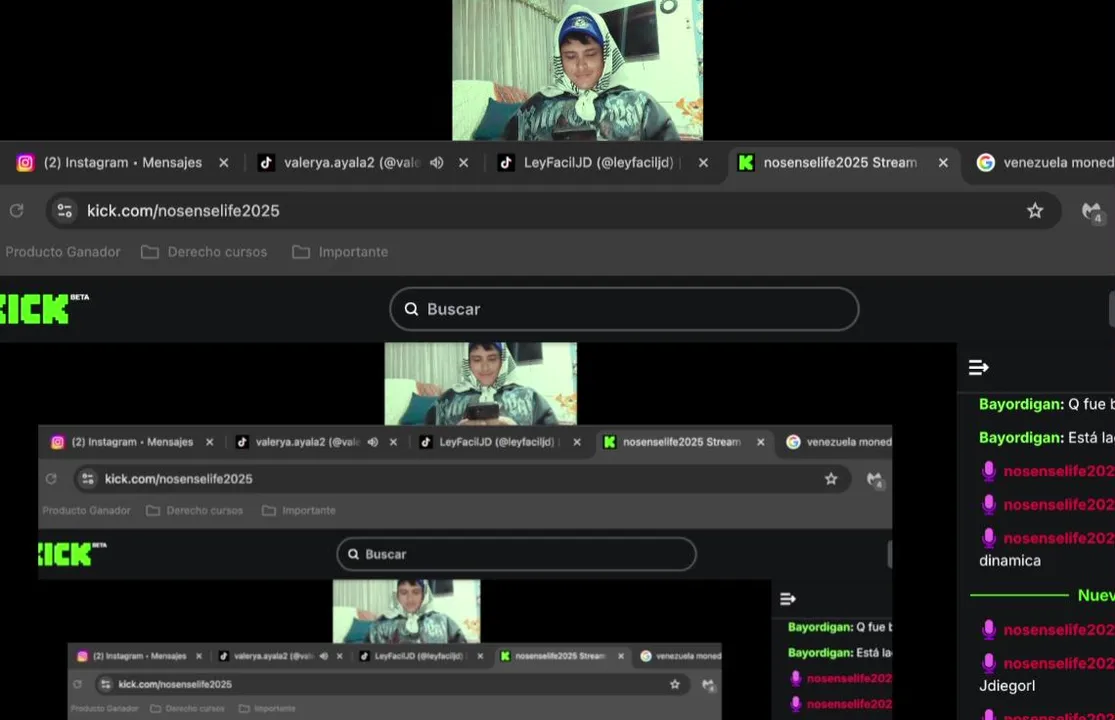Click bookmark star in mid-size nested browser
The height and width of the screenshot is (720, 1115).
coord(831,479)
